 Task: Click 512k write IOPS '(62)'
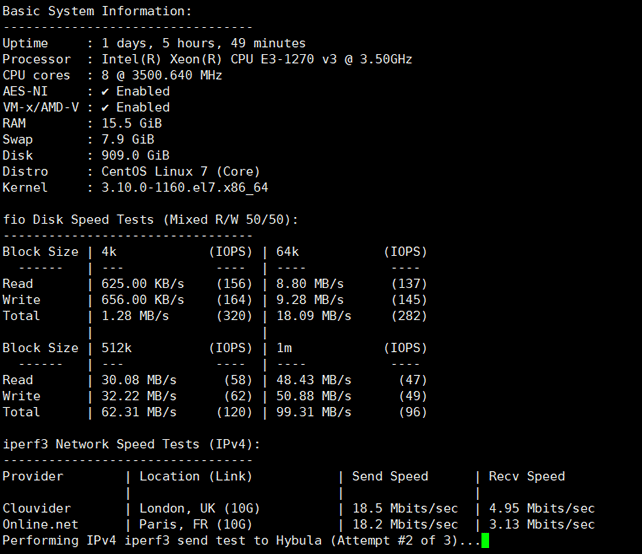238,396
